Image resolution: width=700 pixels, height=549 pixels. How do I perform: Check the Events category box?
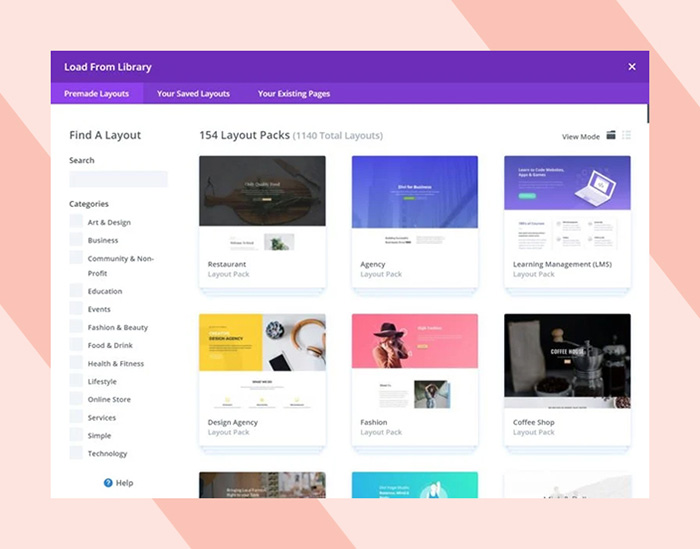pos(76,308)
